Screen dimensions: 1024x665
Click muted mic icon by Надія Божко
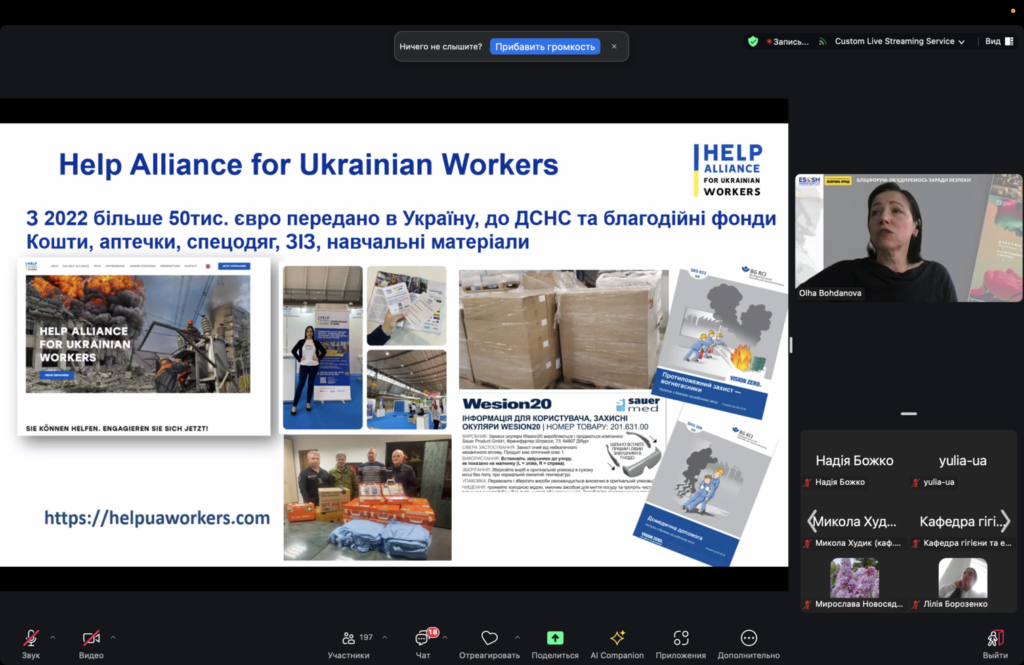click(808, 483)
